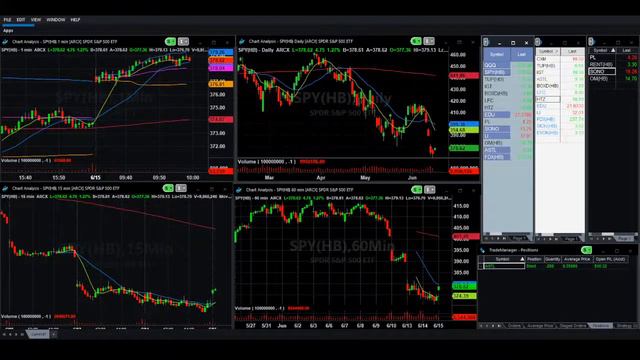640x360 pixels.
Task: Select EDU in blue watchlist
Action: pyautogui.click(x=497, y=115)
